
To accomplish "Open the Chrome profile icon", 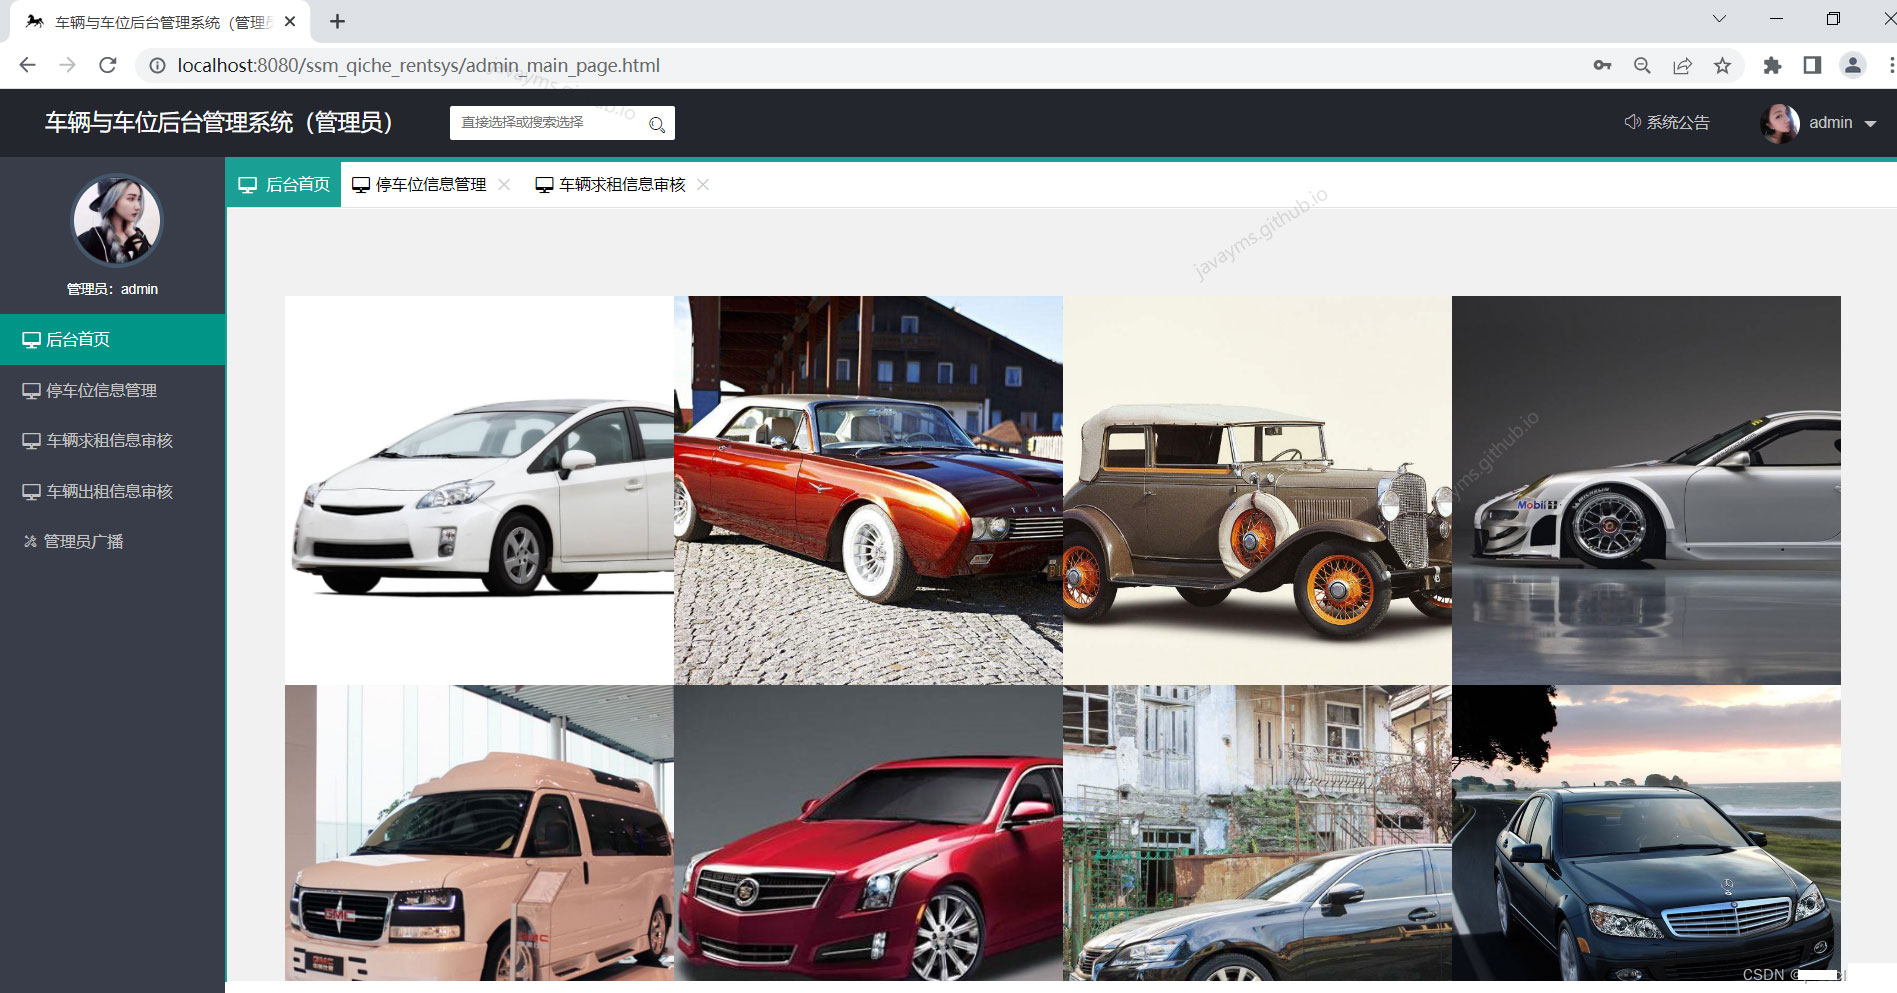I will [1853, 65].
